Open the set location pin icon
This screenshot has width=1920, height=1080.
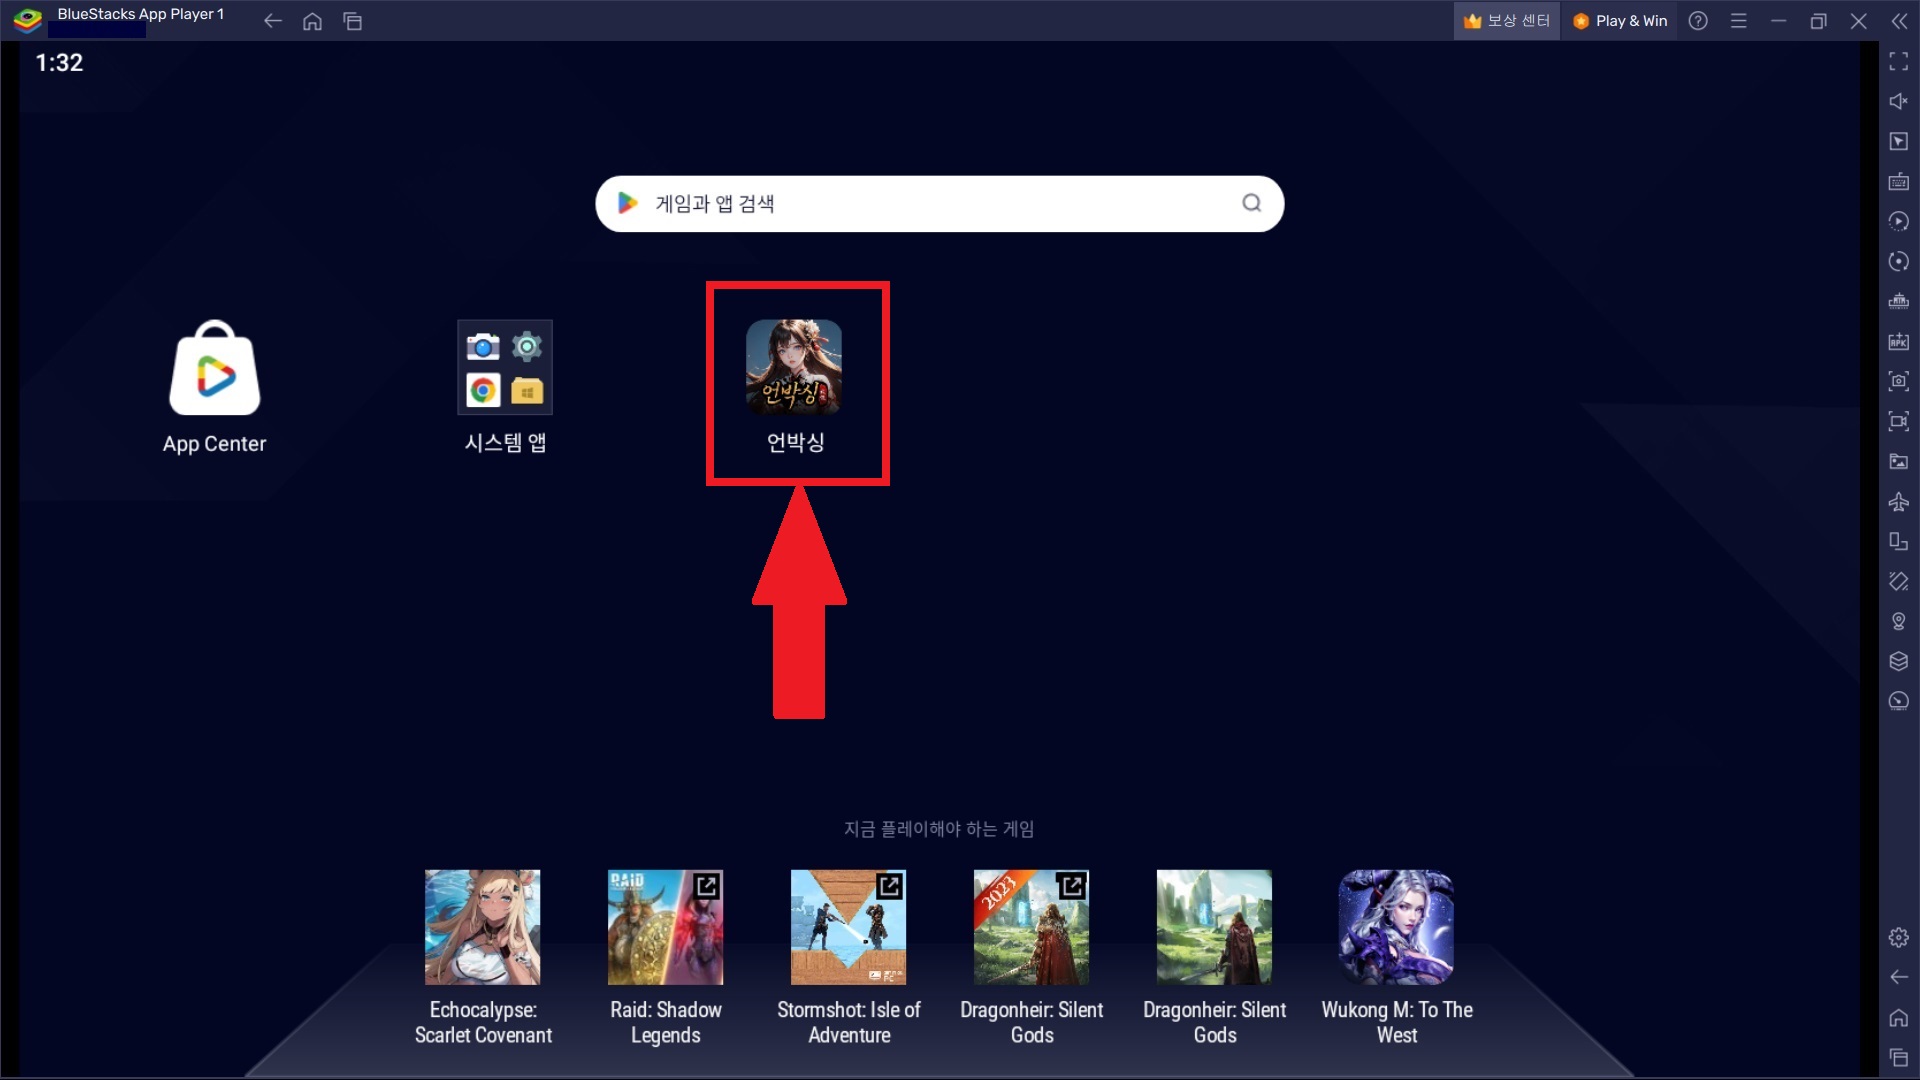tap(1899, 621)
